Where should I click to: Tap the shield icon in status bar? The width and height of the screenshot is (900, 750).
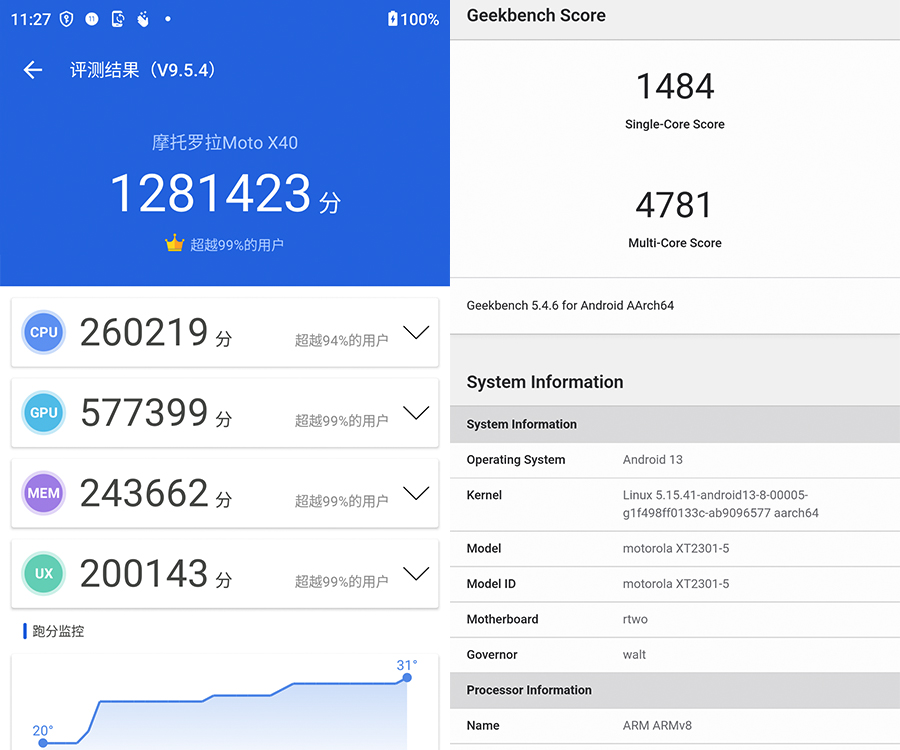point(67,20)
